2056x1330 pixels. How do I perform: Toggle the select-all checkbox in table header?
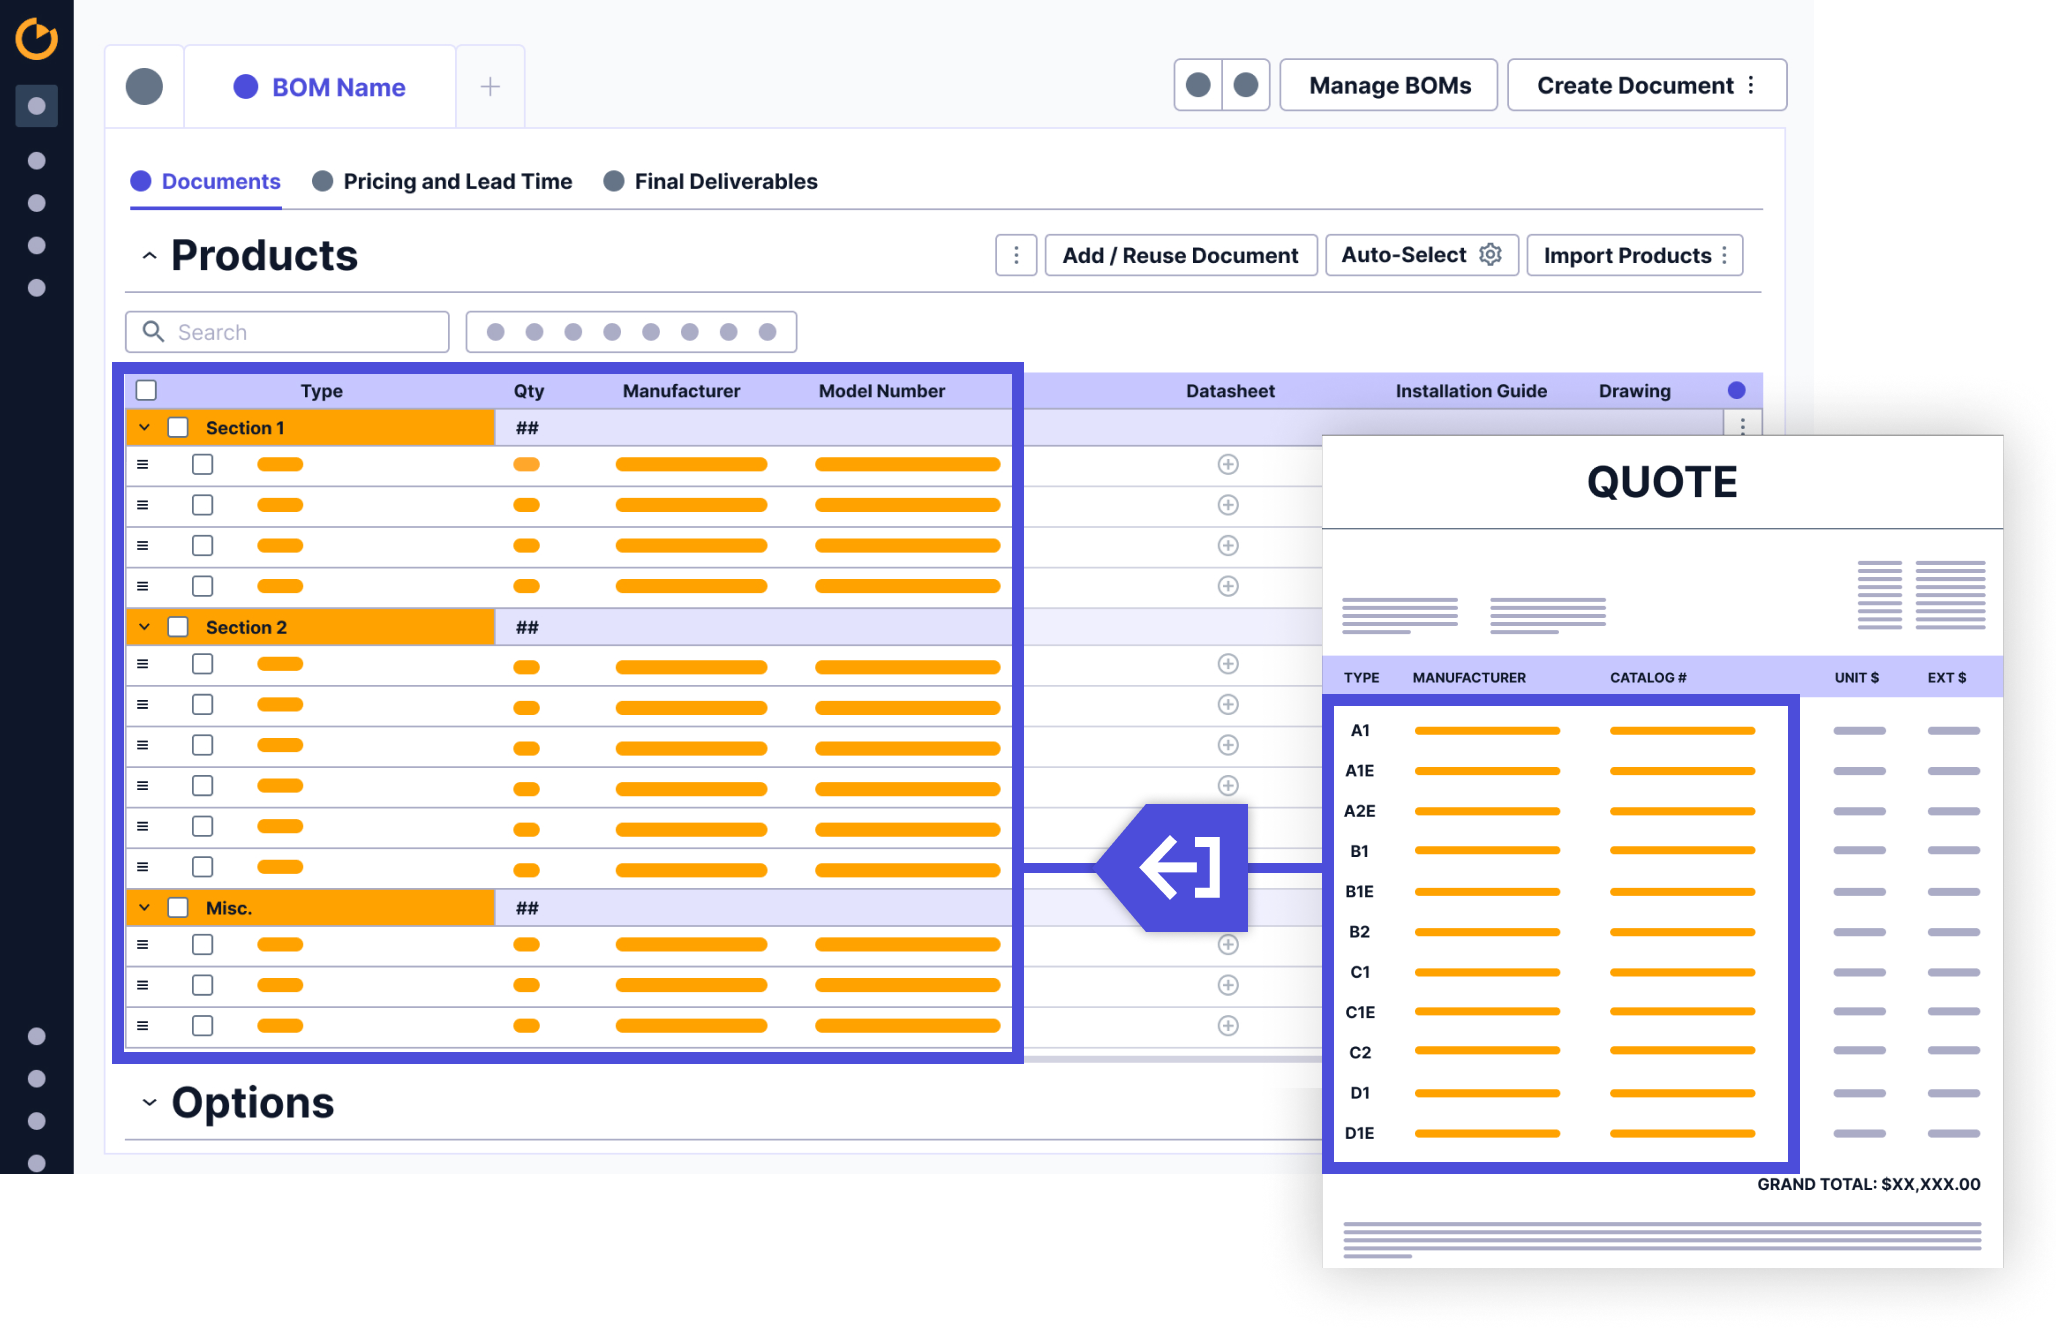[x=147, y=390]
